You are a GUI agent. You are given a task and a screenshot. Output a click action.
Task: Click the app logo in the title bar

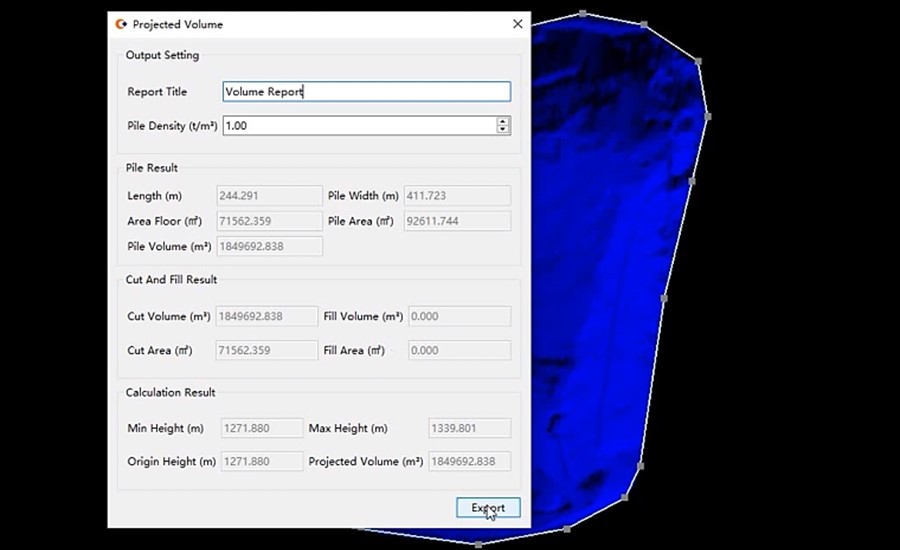click(x=121, y=24)
